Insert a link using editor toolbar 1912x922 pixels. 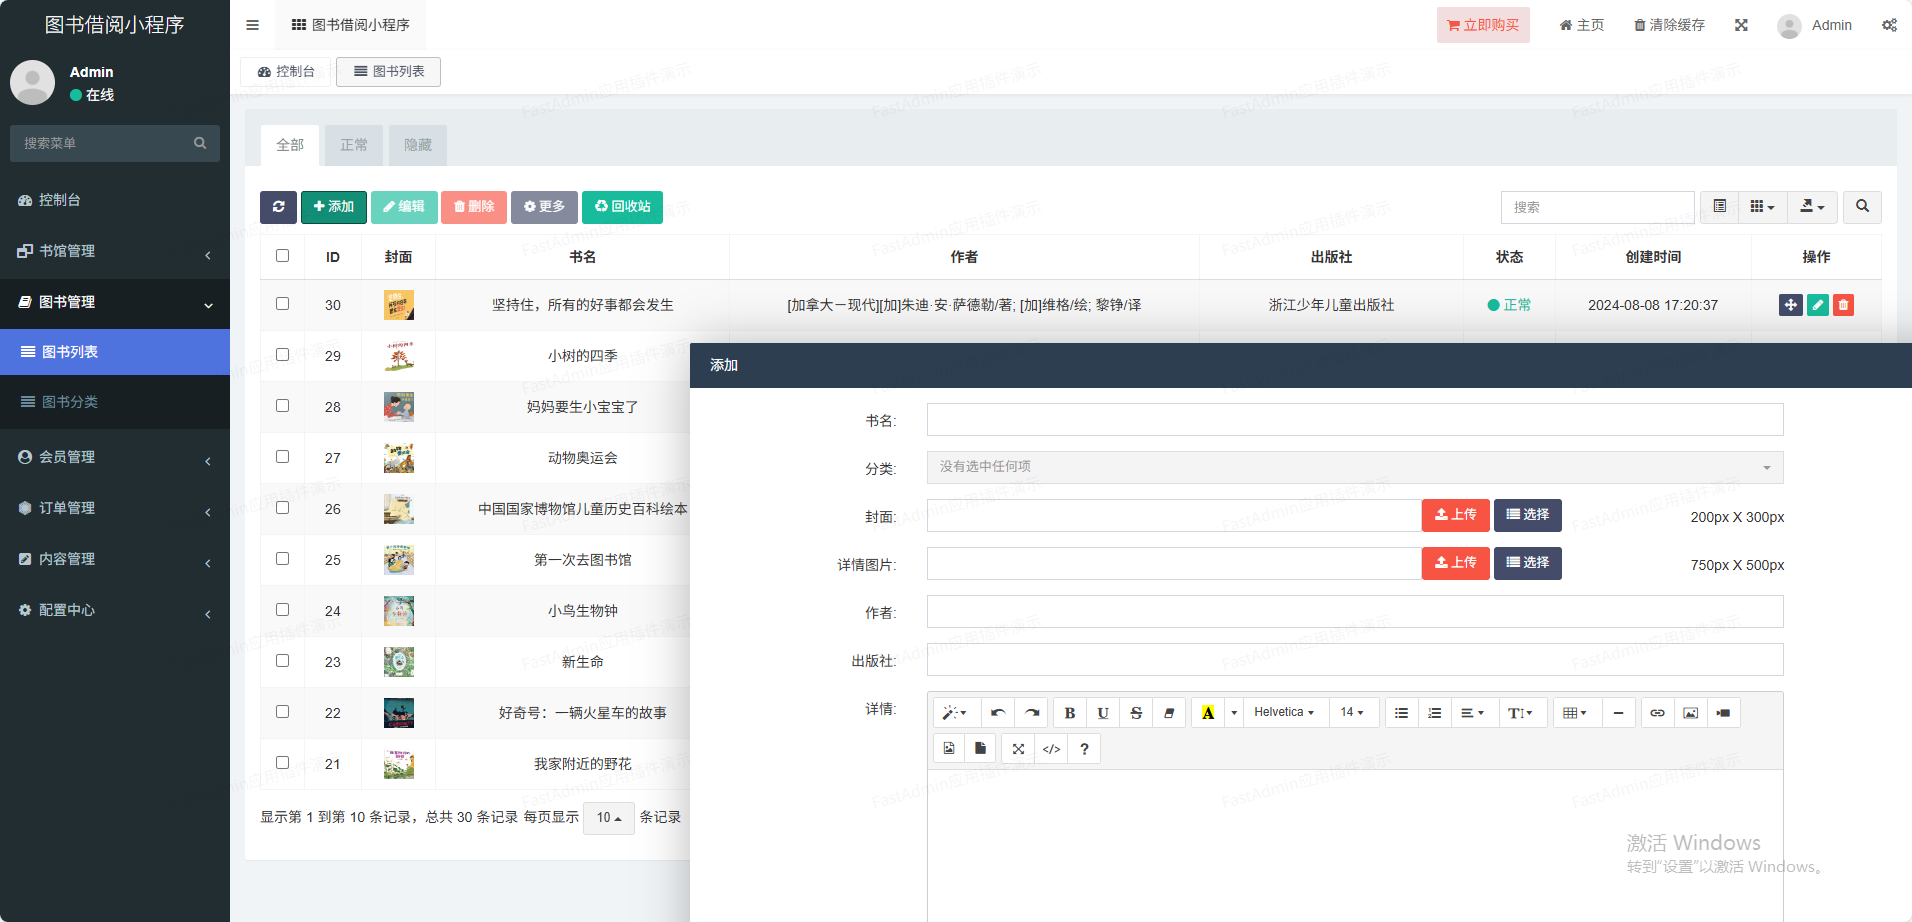[1657, 713]
